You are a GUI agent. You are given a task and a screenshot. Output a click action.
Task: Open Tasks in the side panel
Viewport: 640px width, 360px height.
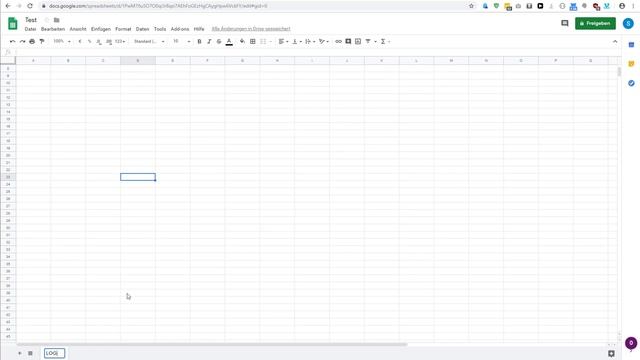[x=631, y=83]
